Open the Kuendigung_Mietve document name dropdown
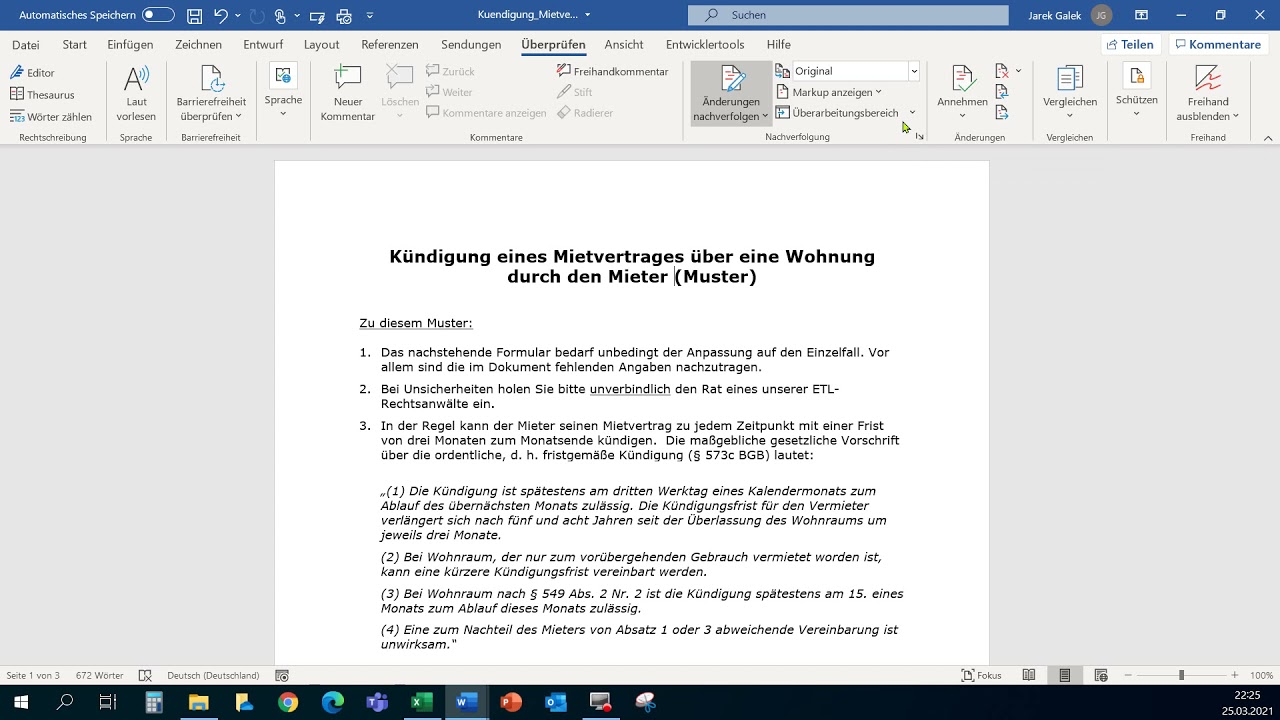 click(x=587, y=15)
